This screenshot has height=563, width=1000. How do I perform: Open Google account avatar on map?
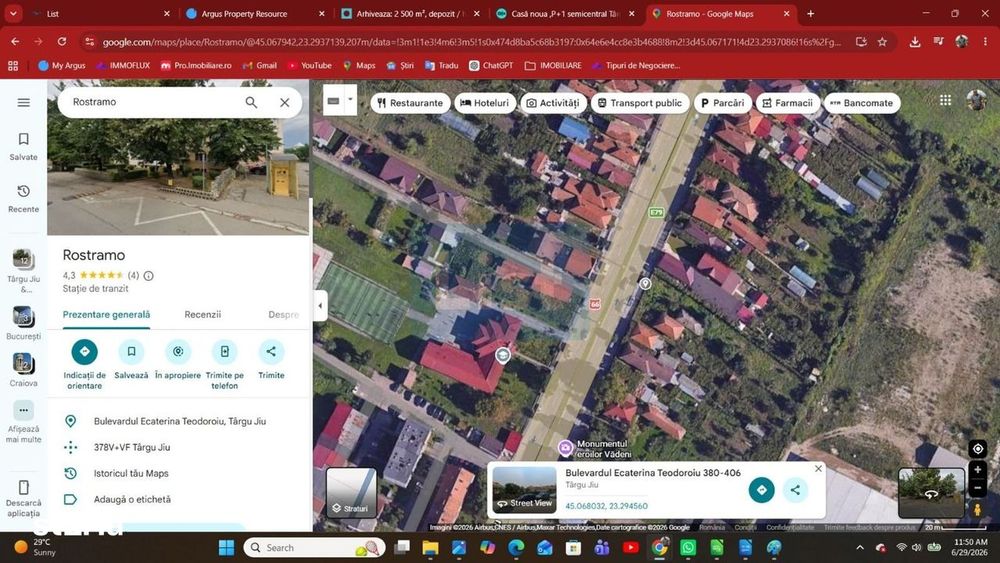coord(976,99)
